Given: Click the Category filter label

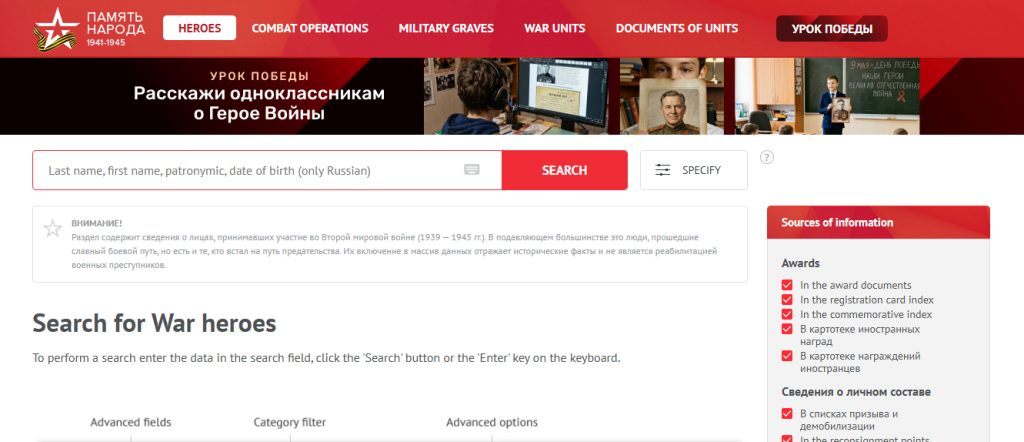Looking at the screenshot, I should tap(289, 422).
